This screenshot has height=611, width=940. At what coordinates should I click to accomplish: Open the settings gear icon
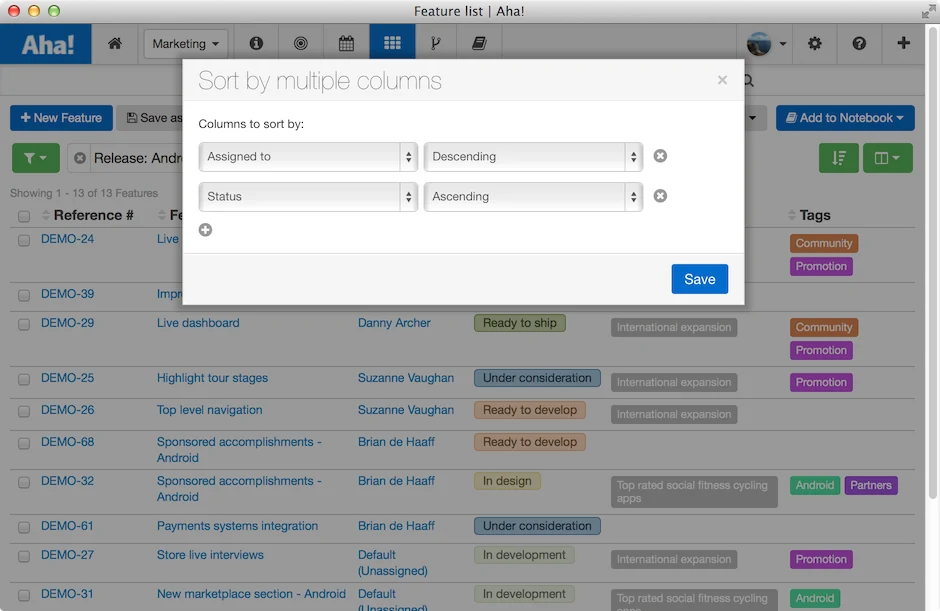tap(814, 43)
